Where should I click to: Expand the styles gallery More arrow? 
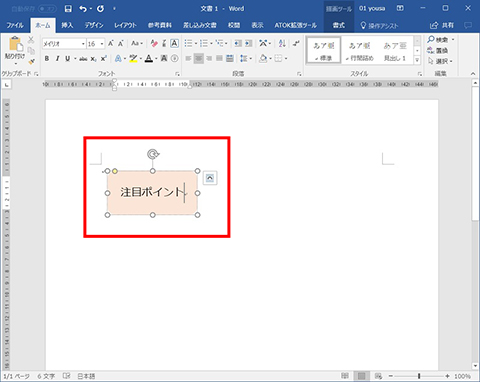pyautogui.click(x=417, y=60)
